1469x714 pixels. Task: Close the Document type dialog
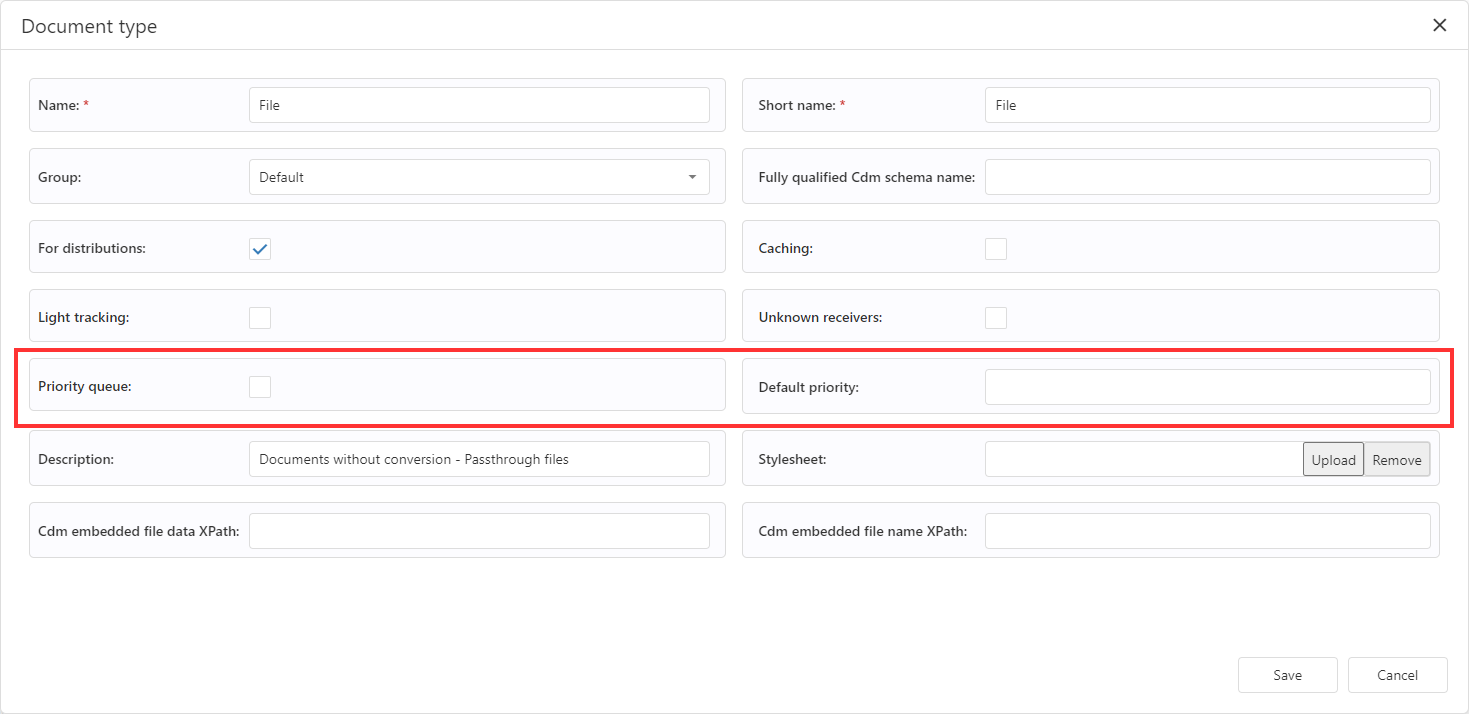click(1439, 26)
